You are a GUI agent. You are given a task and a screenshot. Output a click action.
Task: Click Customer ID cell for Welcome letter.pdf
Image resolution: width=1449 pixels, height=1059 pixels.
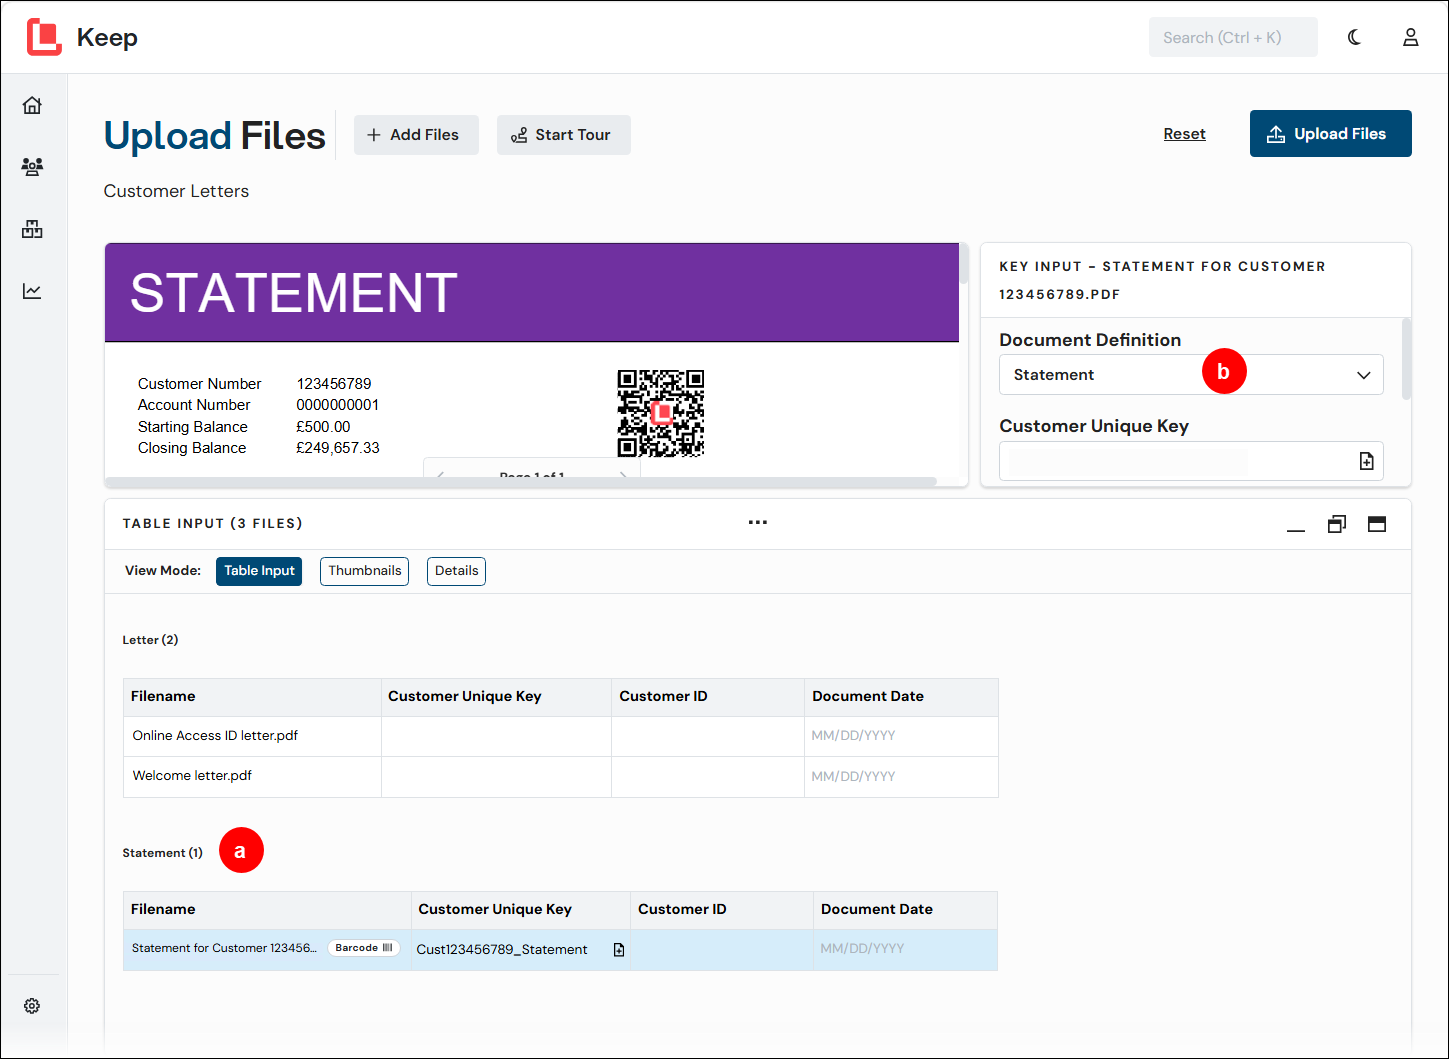[708, 776]
